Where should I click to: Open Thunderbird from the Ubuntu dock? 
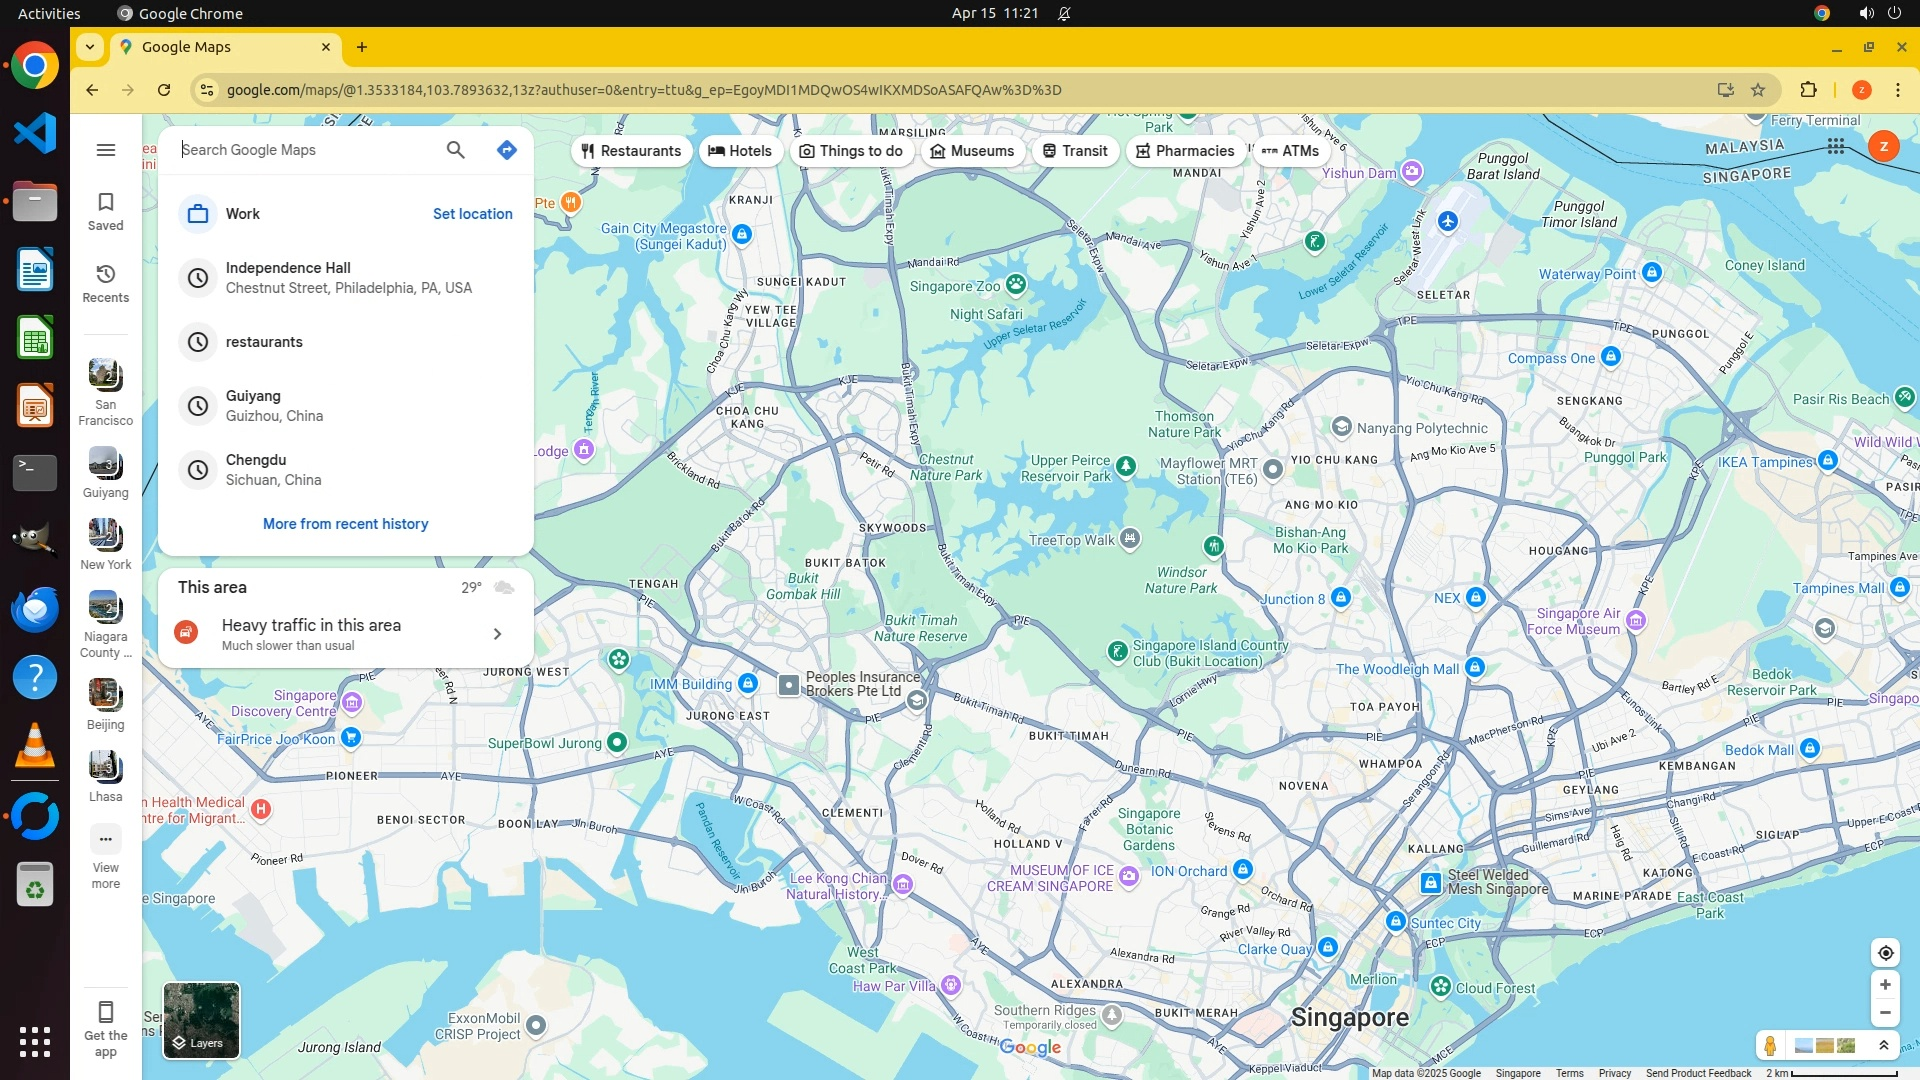35,609
